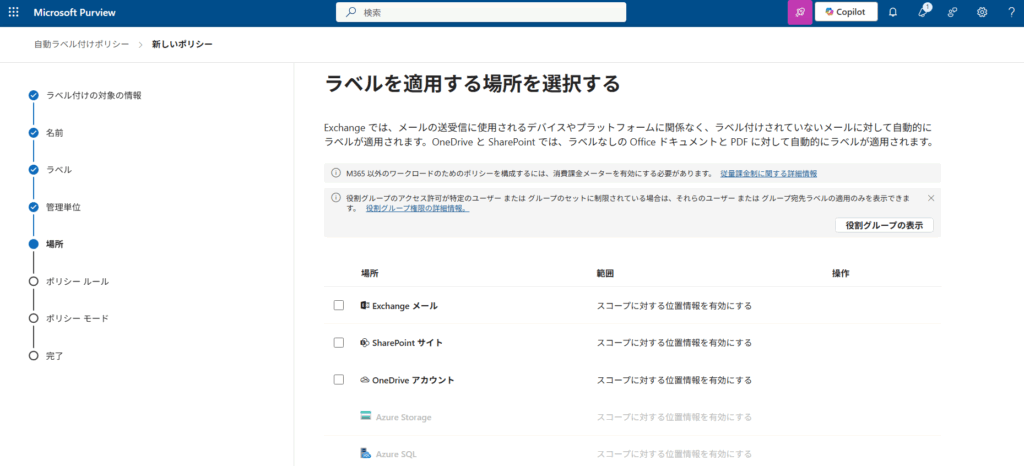Screen dimensions: 1024x466
Task: Open the Copilot button
Action: (x=846, y=12)
